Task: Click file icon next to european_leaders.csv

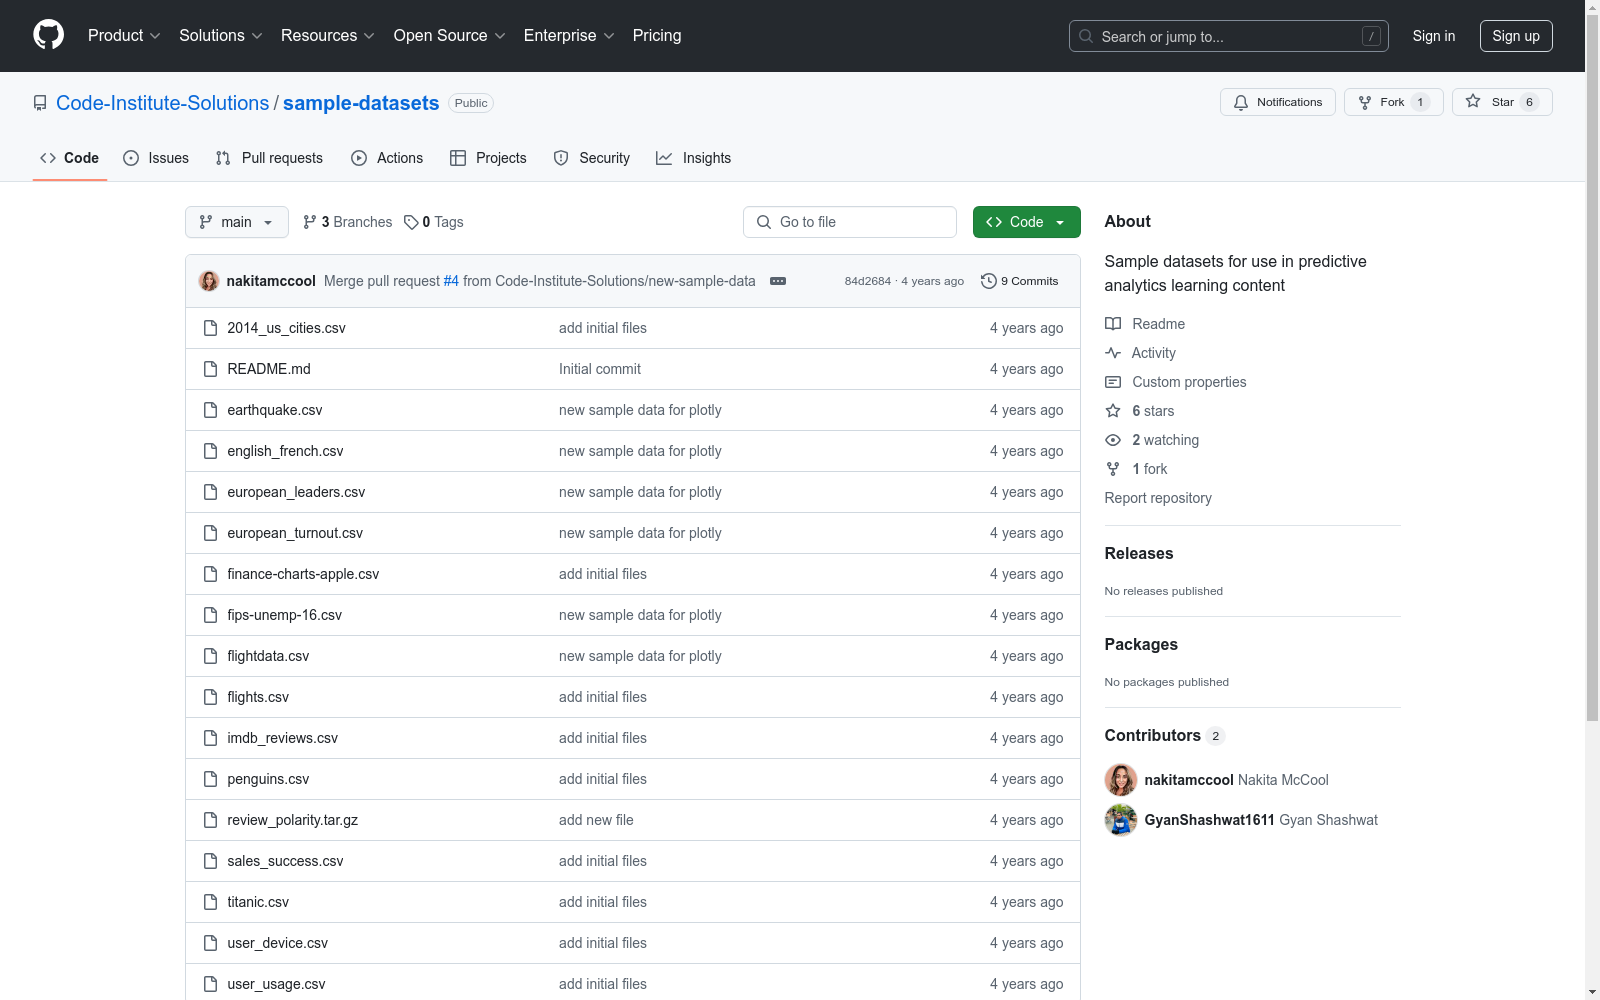Action: click(210, 492)
